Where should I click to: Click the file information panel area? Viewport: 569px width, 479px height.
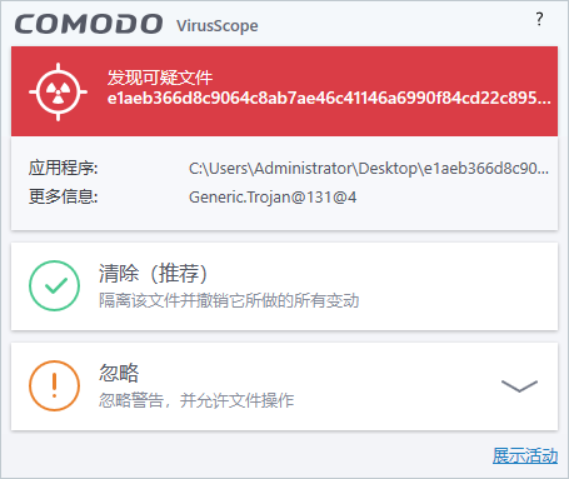284,183
